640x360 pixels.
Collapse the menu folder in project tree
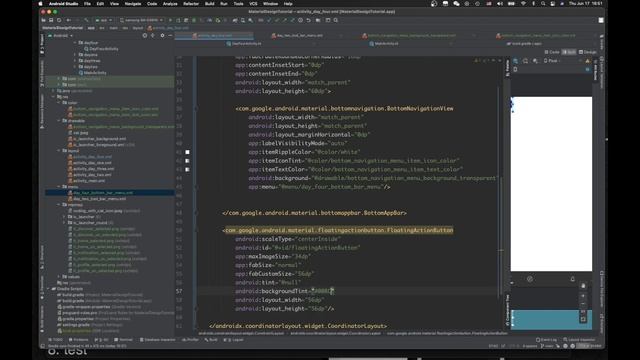[x=59, y=187]
